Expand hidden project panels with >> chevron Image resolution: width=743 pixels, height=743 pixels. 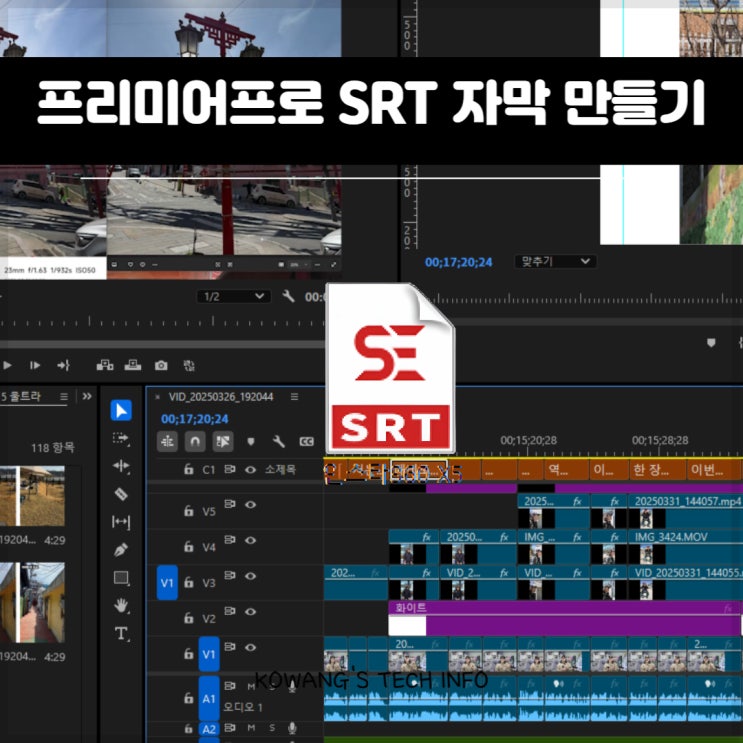87,396
